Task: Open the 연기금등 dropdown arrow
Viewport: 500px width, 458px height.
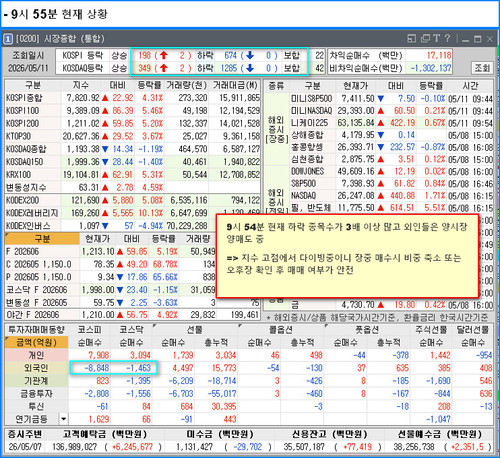Action: (x=63, y=419)
